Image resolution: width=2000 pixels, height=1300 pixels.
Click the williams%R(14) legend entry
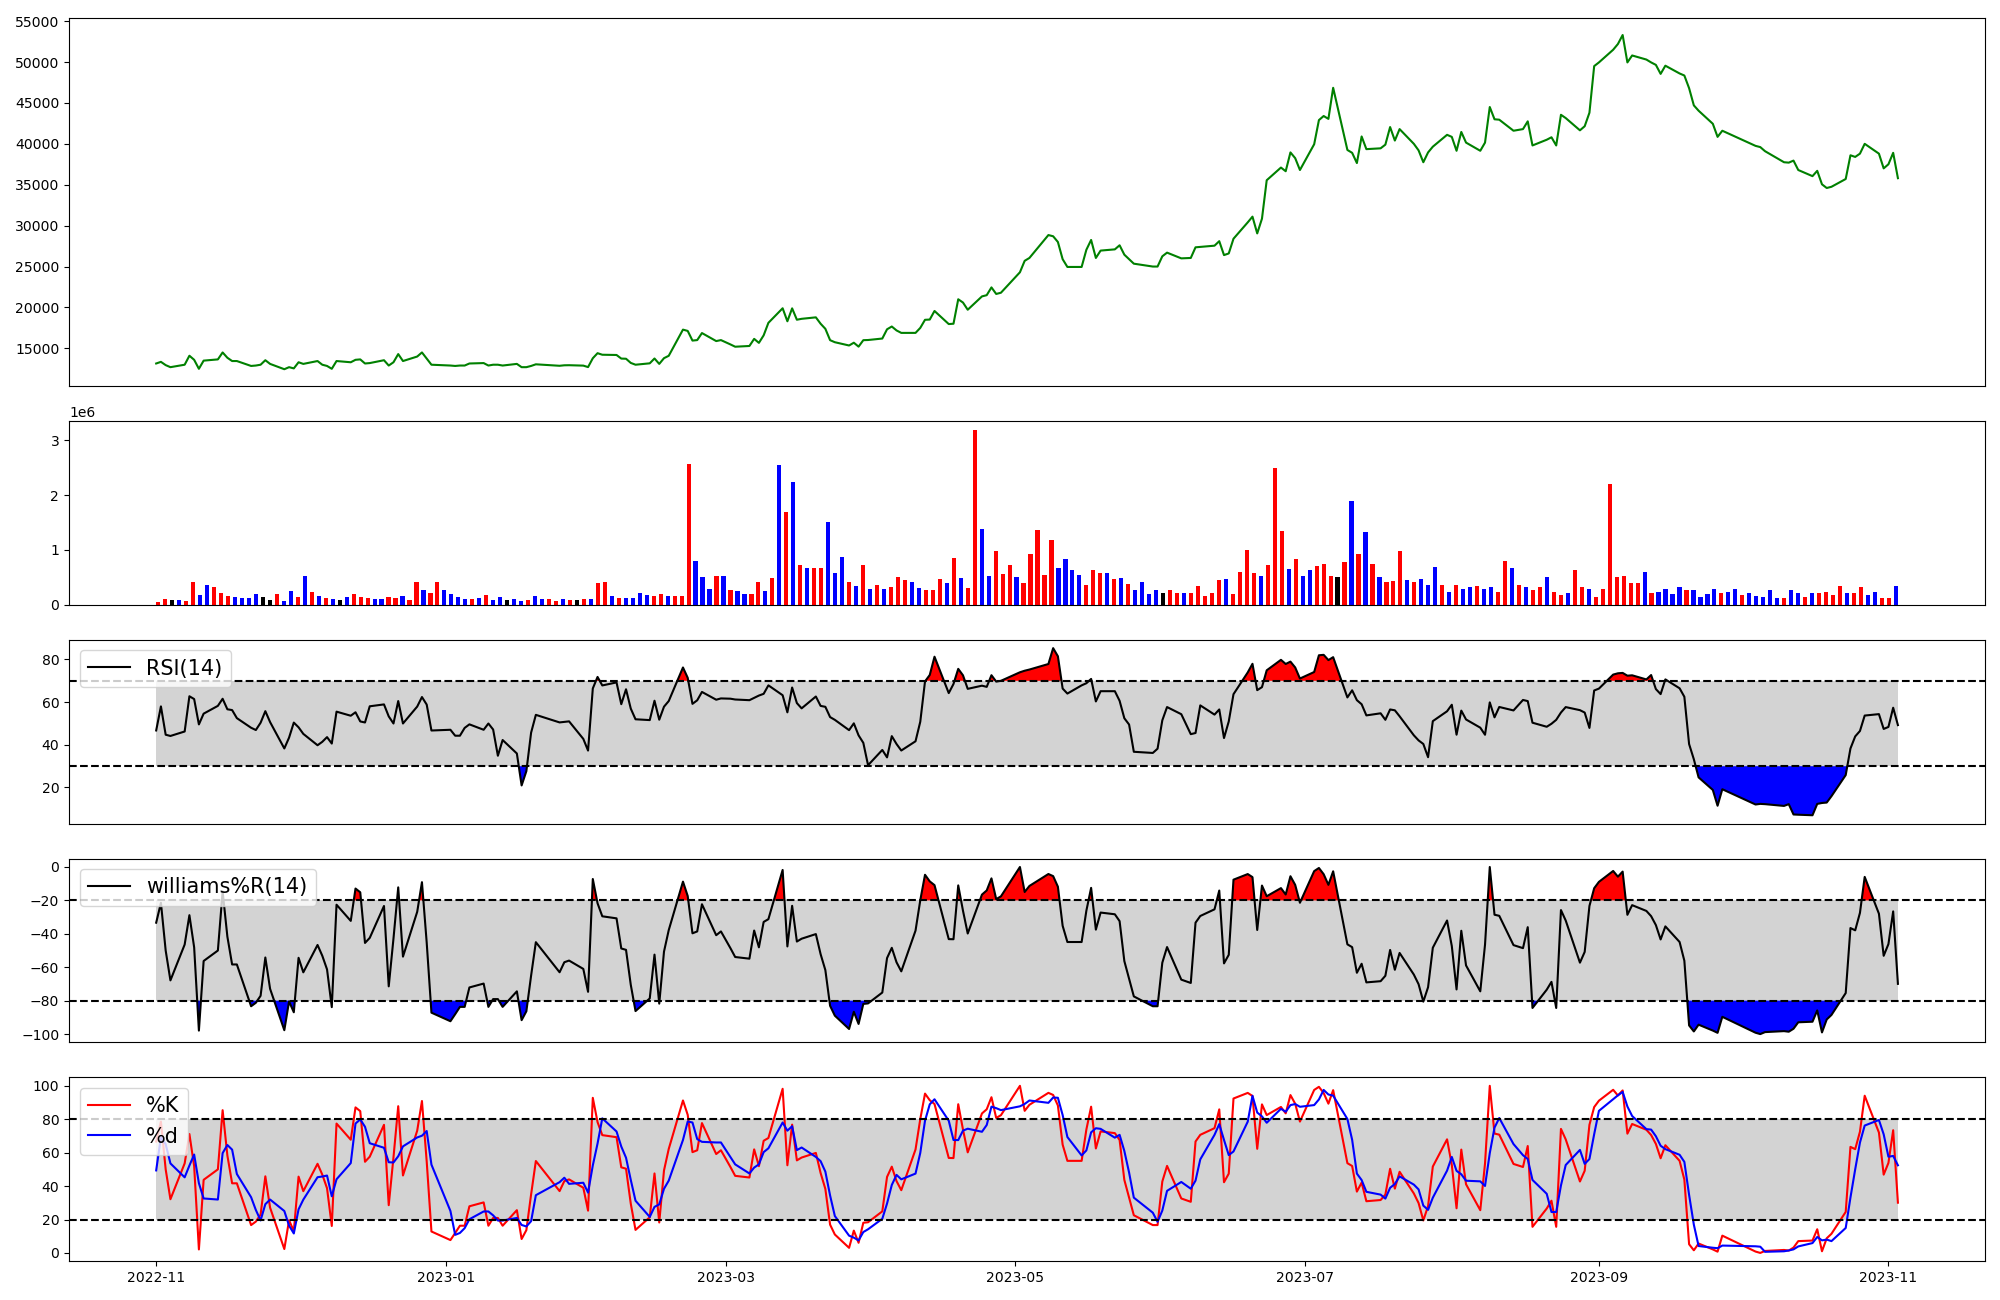(226, 886)
